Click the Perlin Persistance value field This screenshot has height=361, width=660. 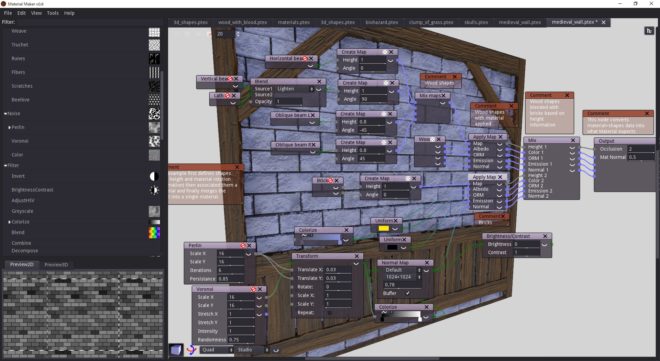(x=231, y=279)
